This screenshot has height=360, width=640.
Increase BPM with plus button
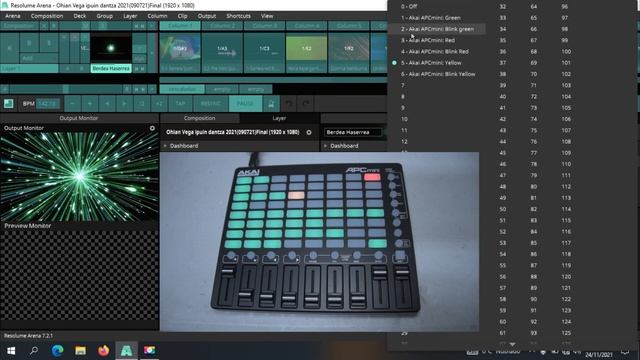click(x=90, y=104)
